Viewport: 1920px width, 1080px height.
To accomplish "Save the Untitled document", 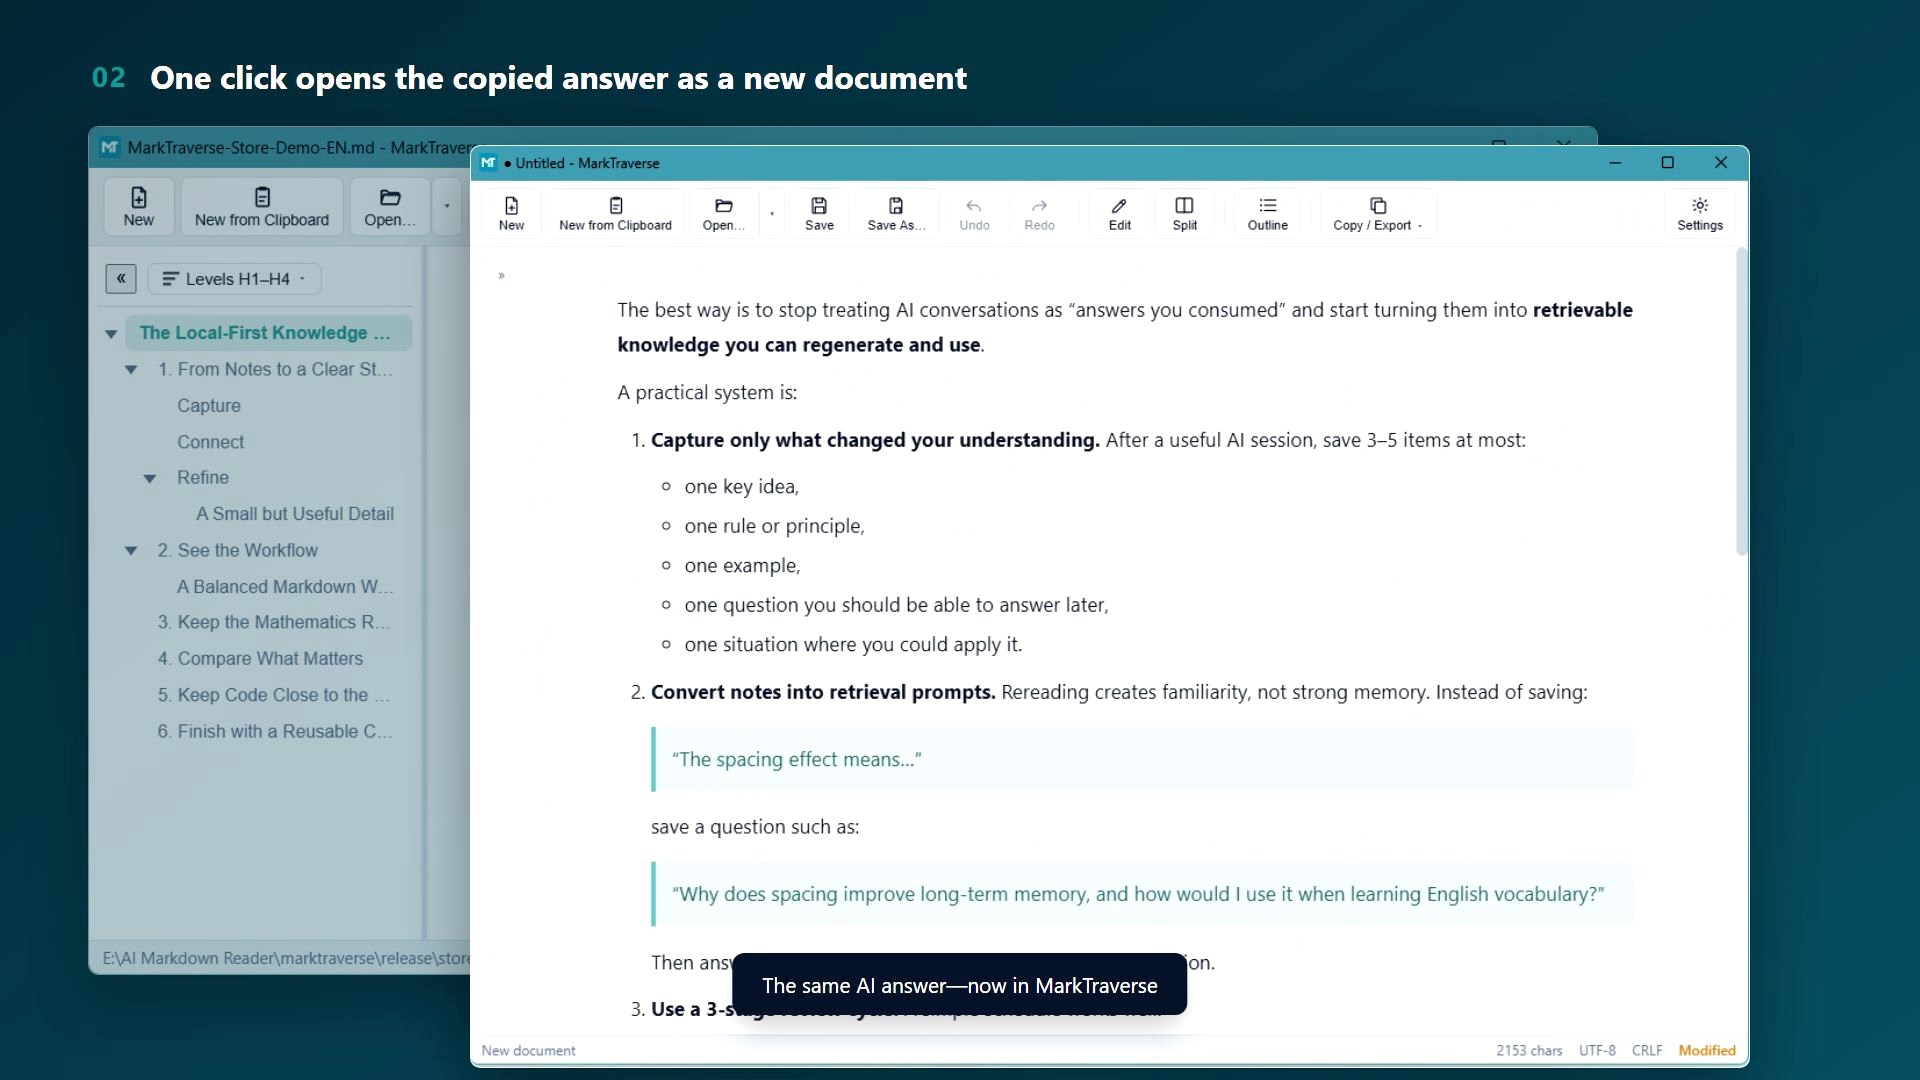I will click(x=819, y=213).
